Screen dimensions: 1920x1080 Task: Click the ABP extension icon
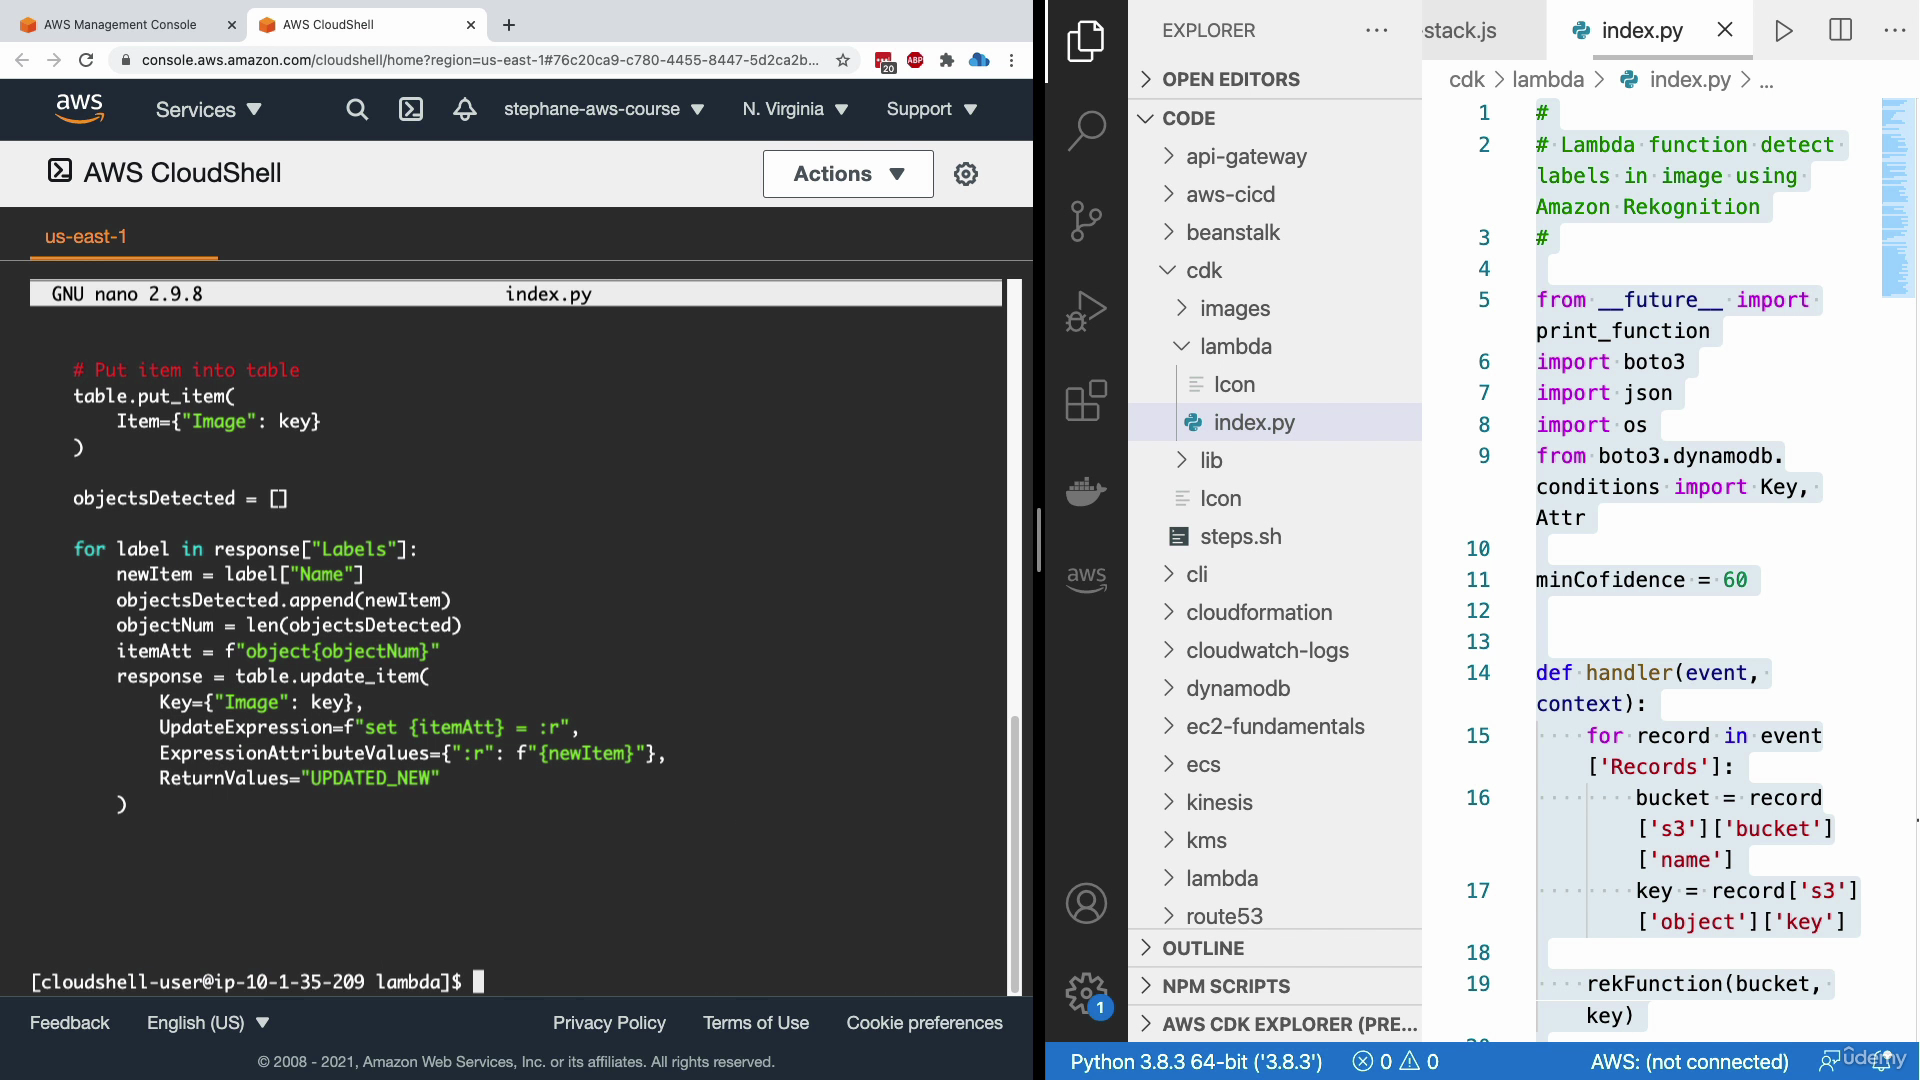[x=915, y=60]
